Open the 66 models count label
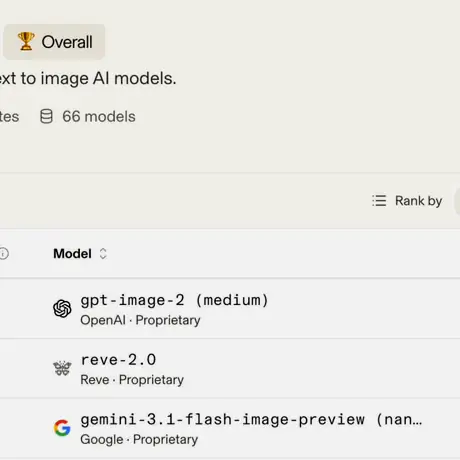 99,117
